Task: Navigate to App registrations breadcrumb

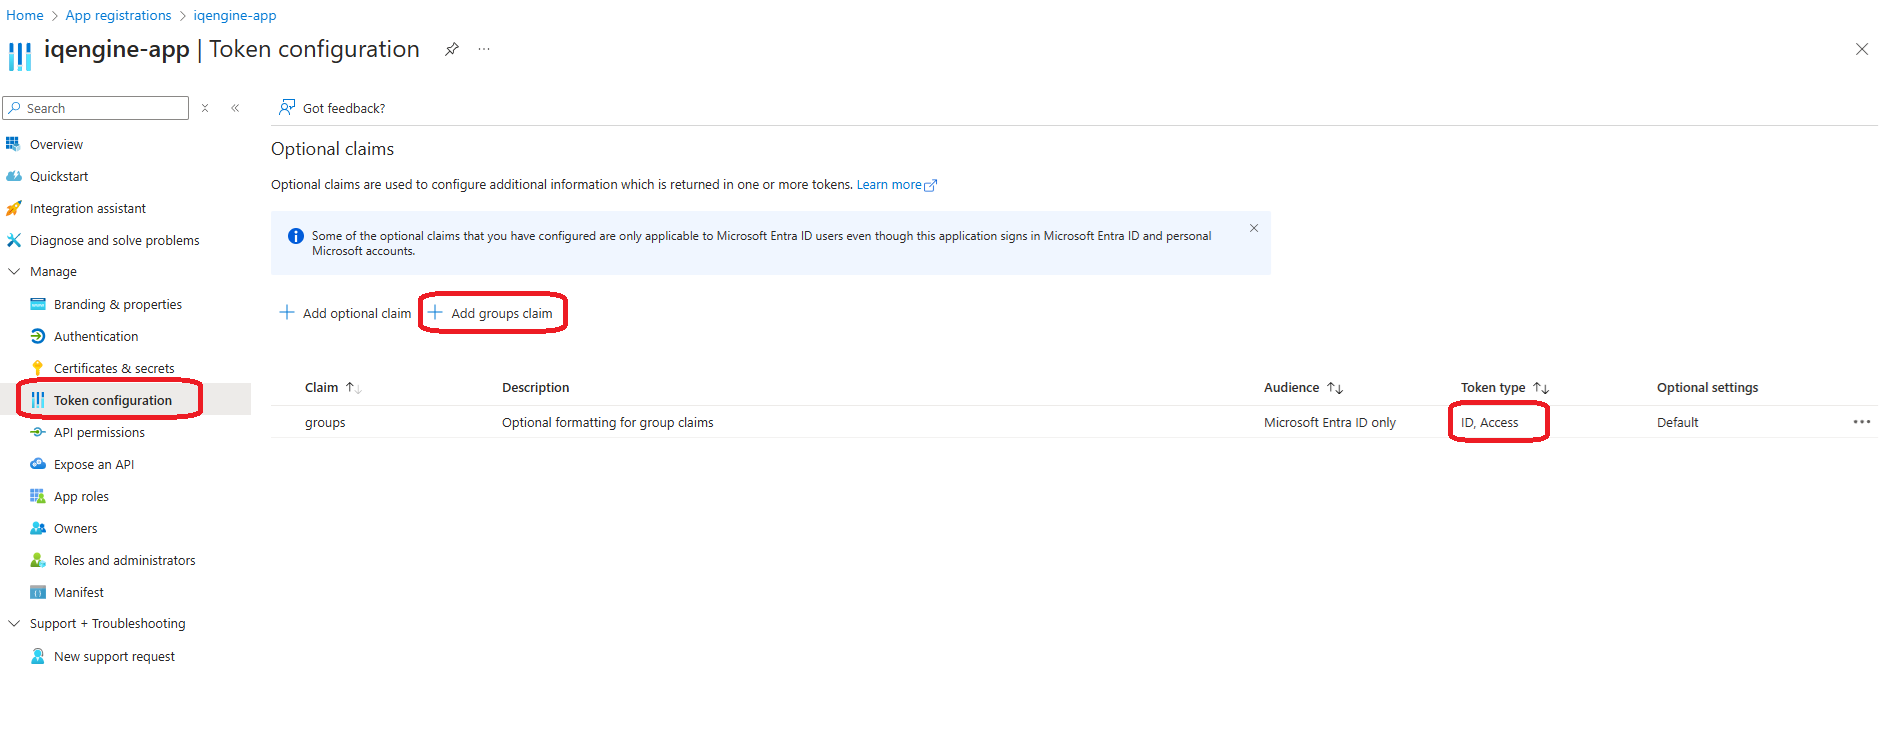Action: (x=118, y=15)
